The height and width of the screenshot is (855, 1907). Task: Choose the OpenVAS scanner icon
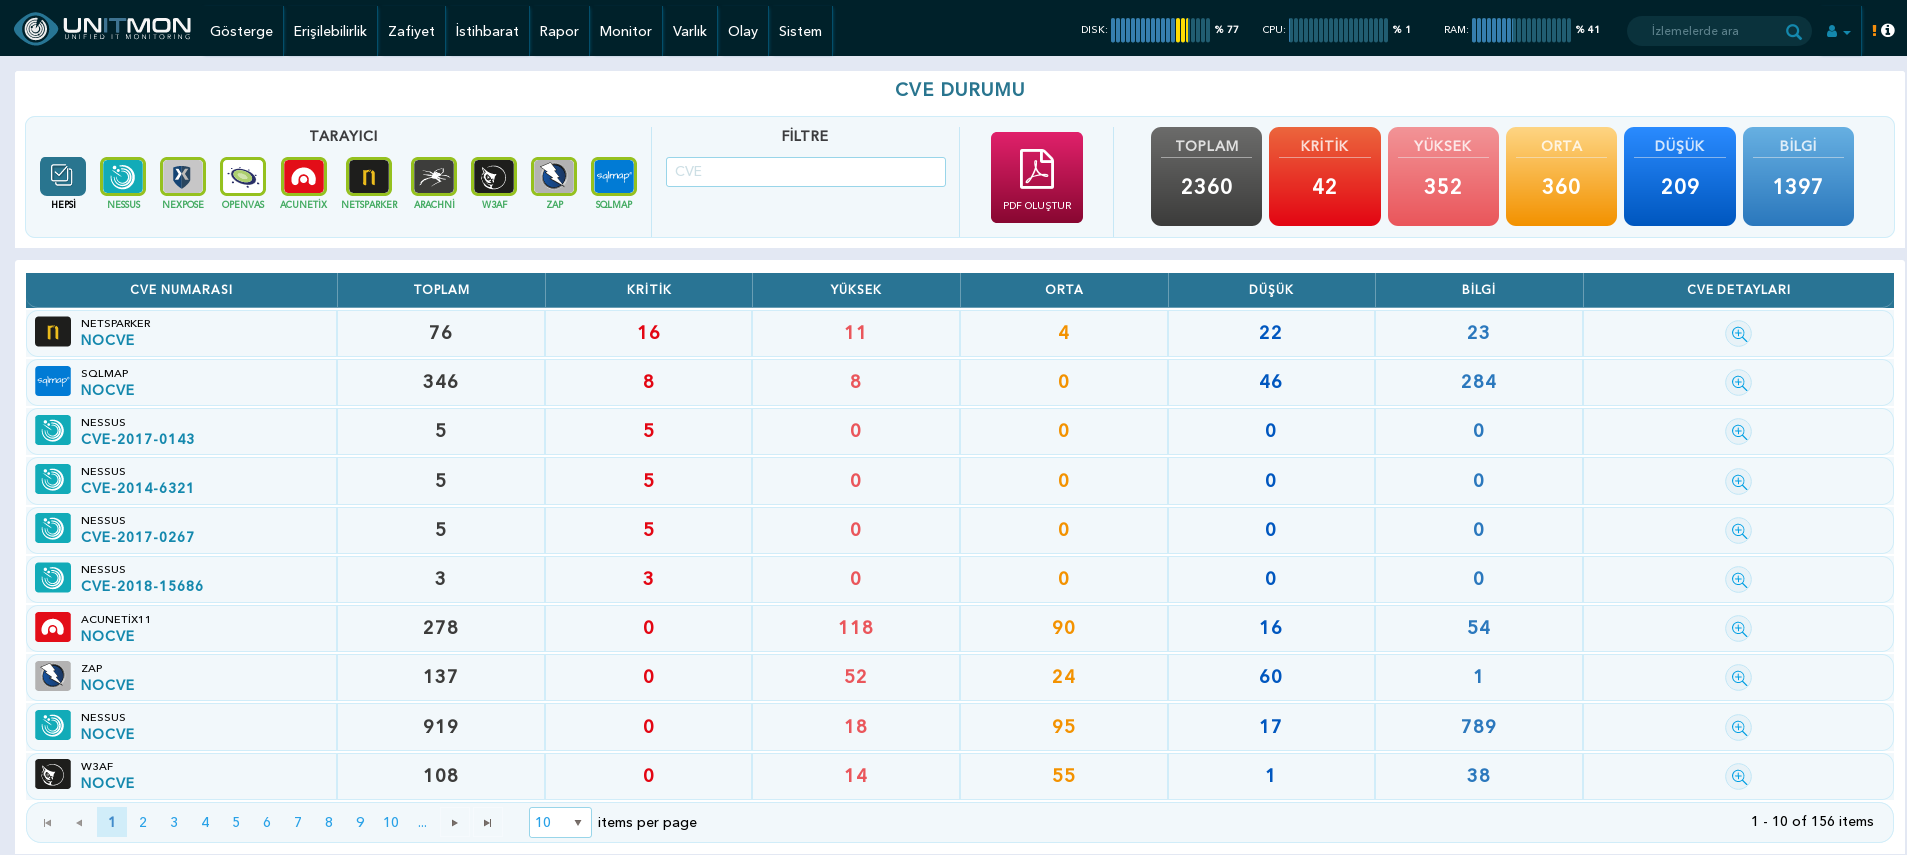click(x=243, y=177)
